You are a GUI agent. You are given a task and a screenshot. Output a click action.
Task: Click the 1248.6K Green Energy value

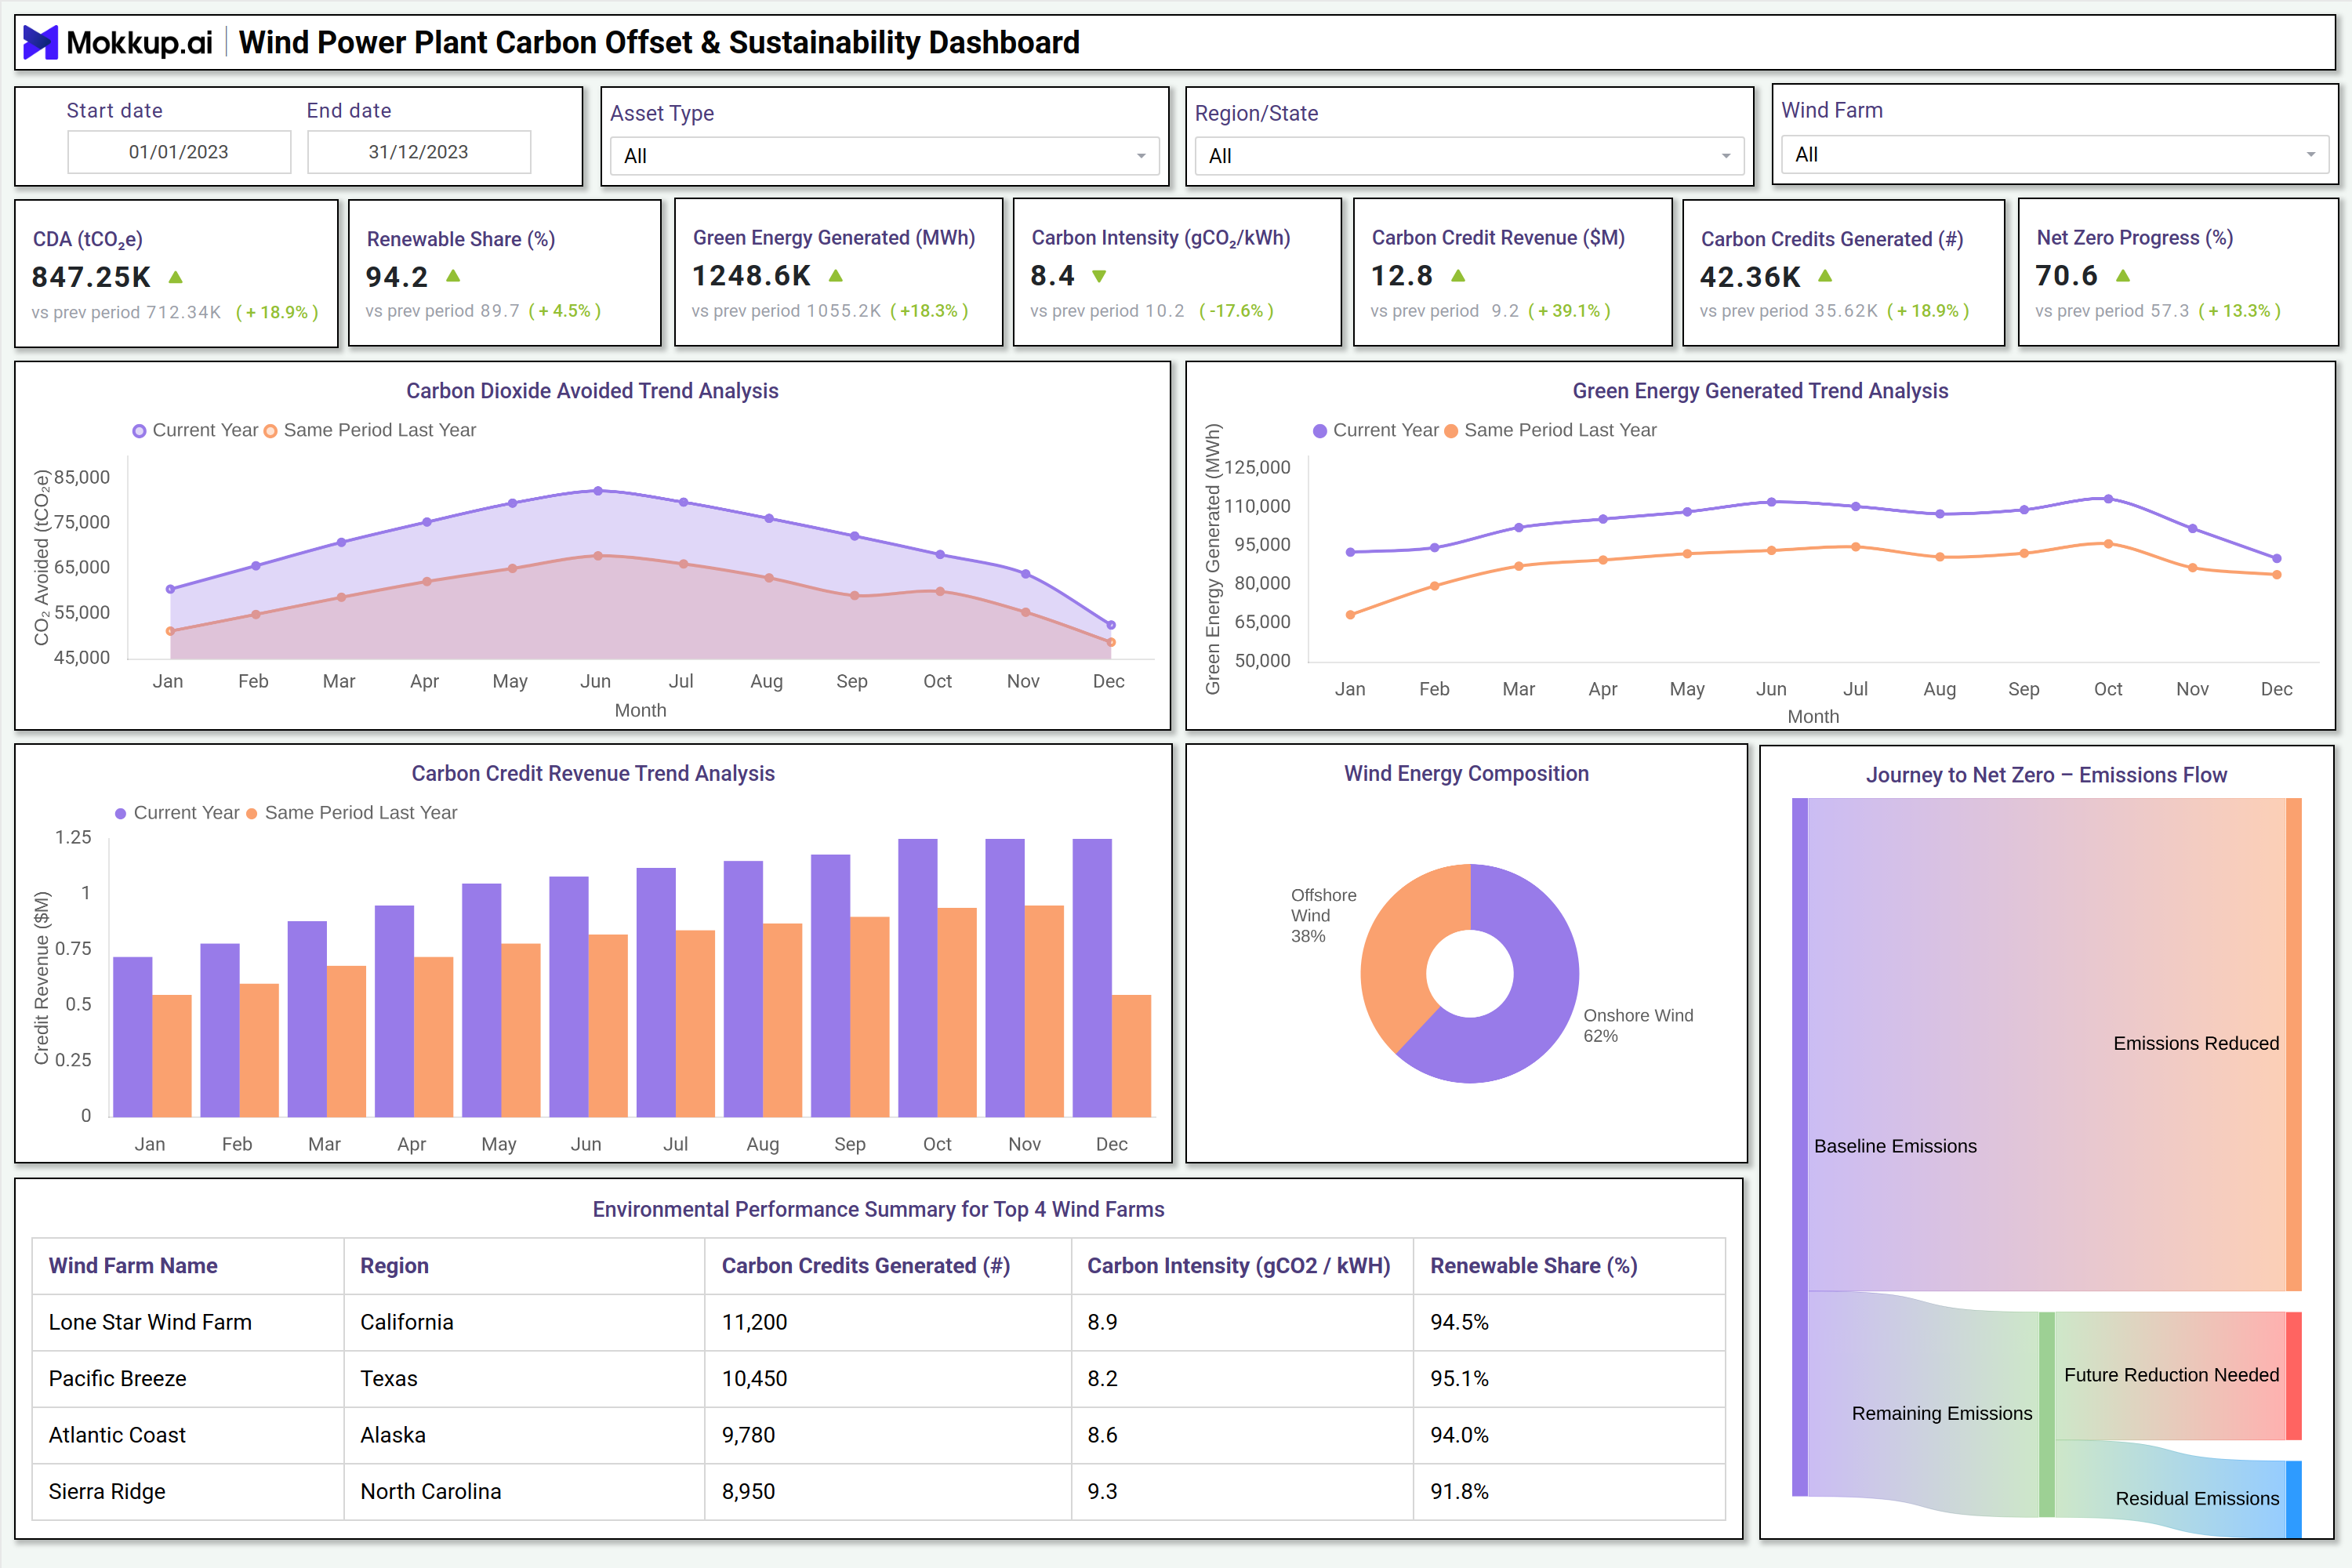pos(751,275)
